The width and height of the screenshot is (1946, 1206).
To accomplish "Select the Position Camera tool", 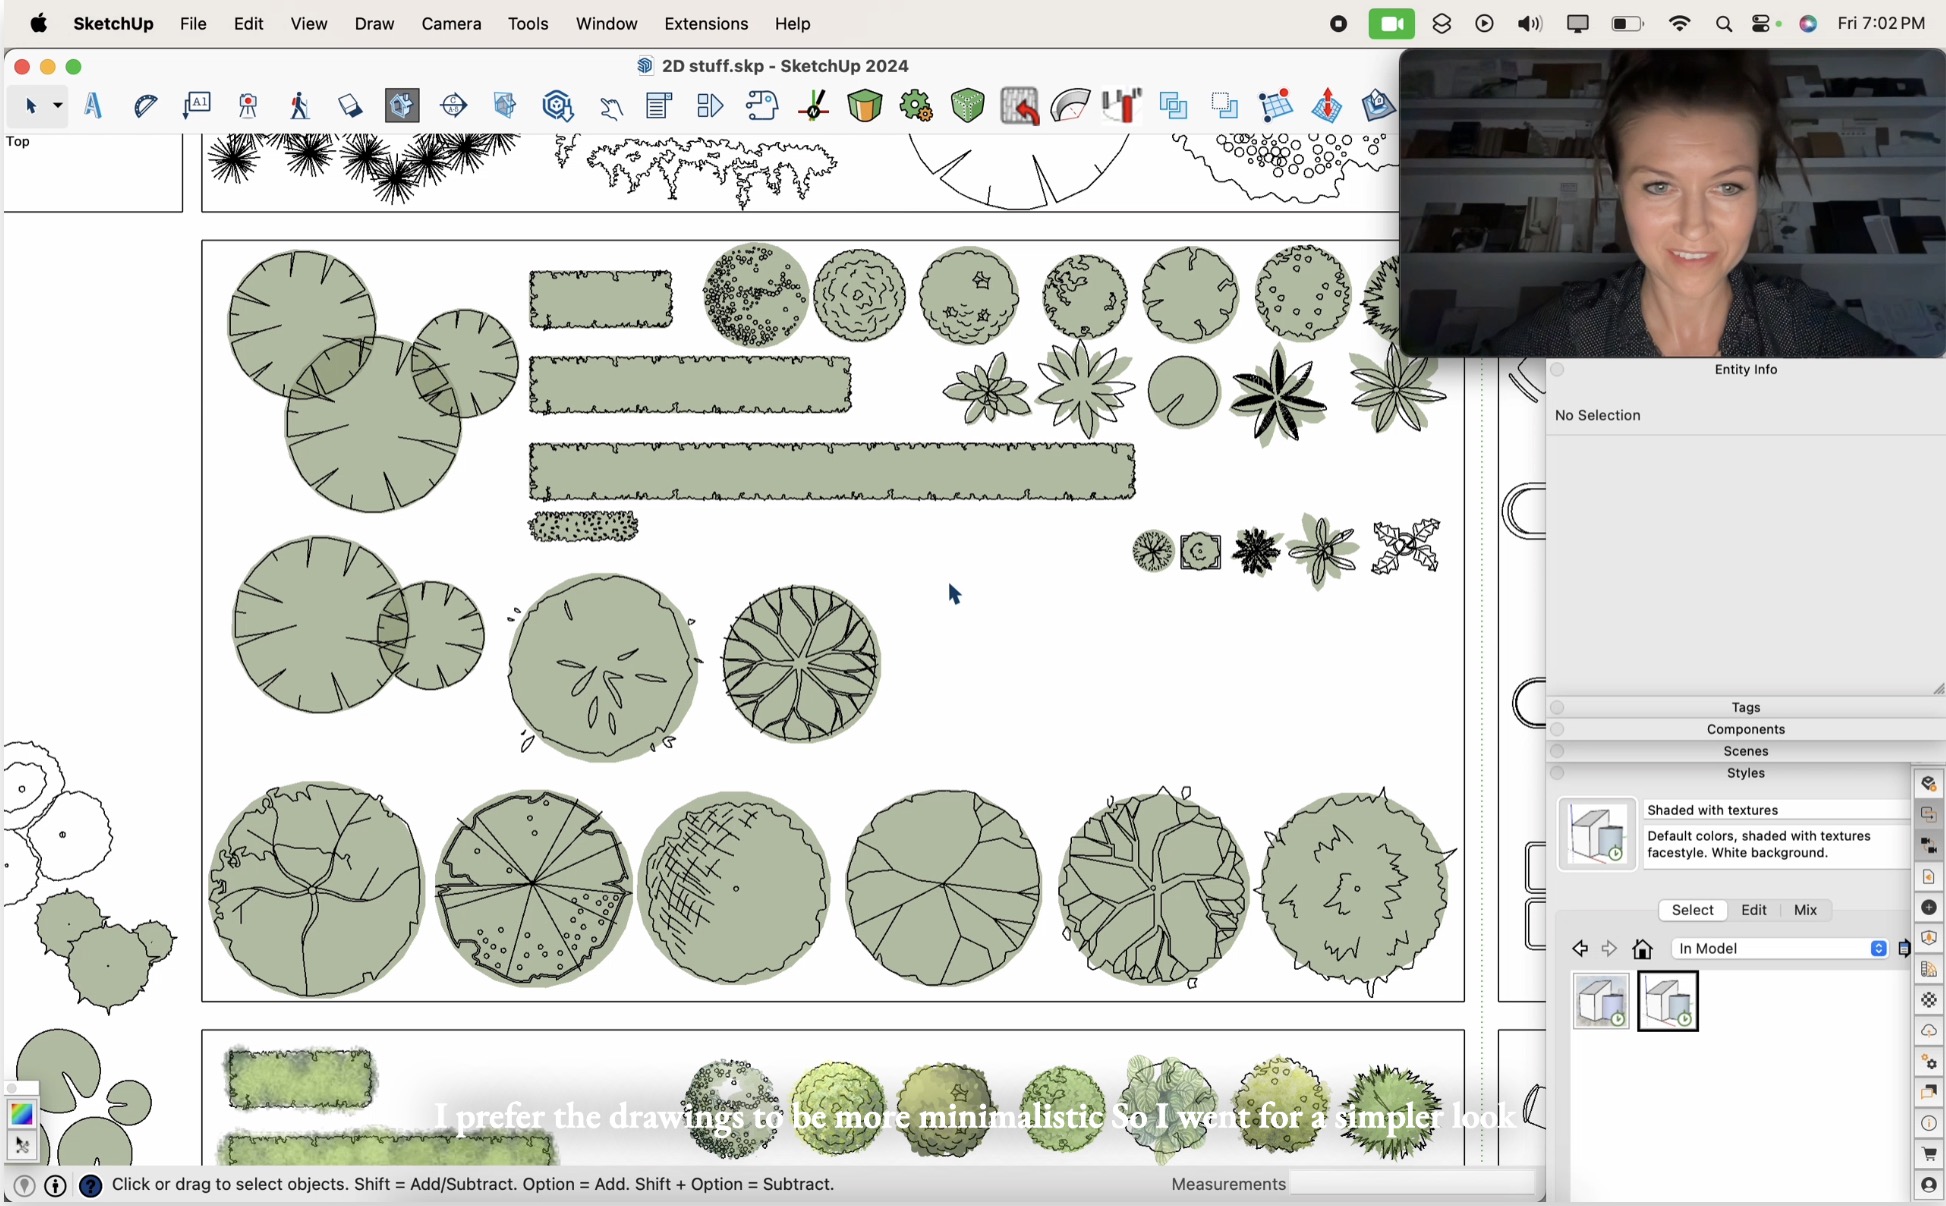I will click(247, 106).
